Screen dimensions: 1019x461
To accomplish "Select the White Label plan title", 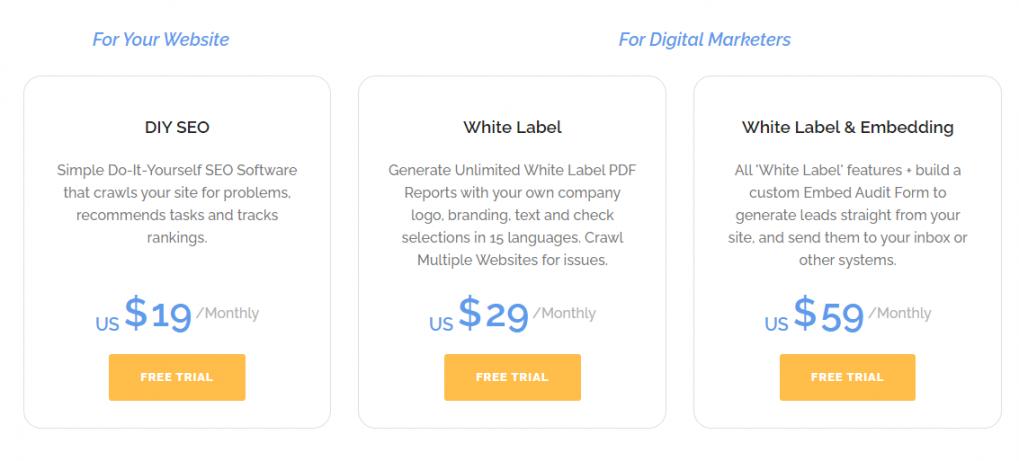I will tap(512, 127).
